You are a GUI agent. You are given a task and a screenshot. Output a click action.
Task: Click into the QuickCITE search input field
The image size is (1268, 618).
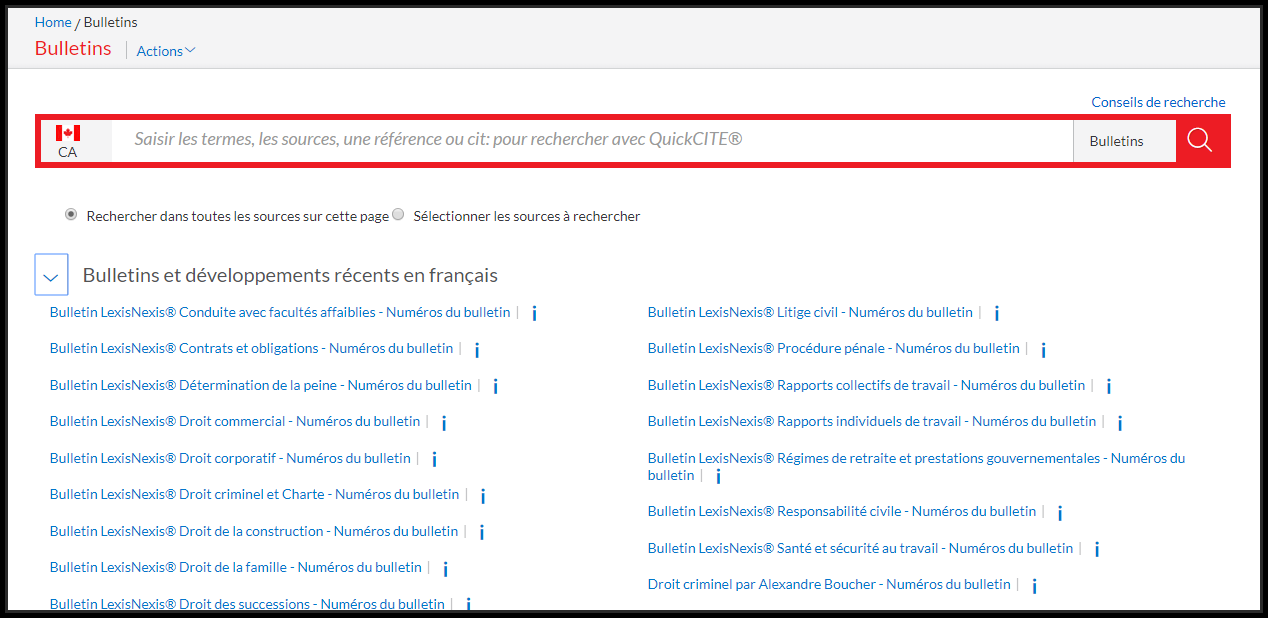click(x=592, y=140)
